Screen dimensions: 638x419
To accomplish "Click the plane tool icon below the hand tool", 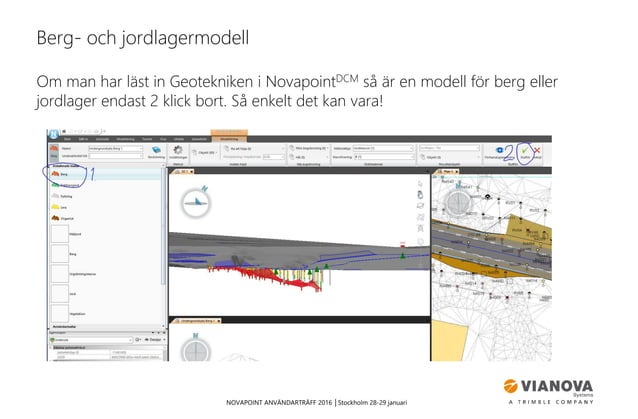I will coord(420,206).
